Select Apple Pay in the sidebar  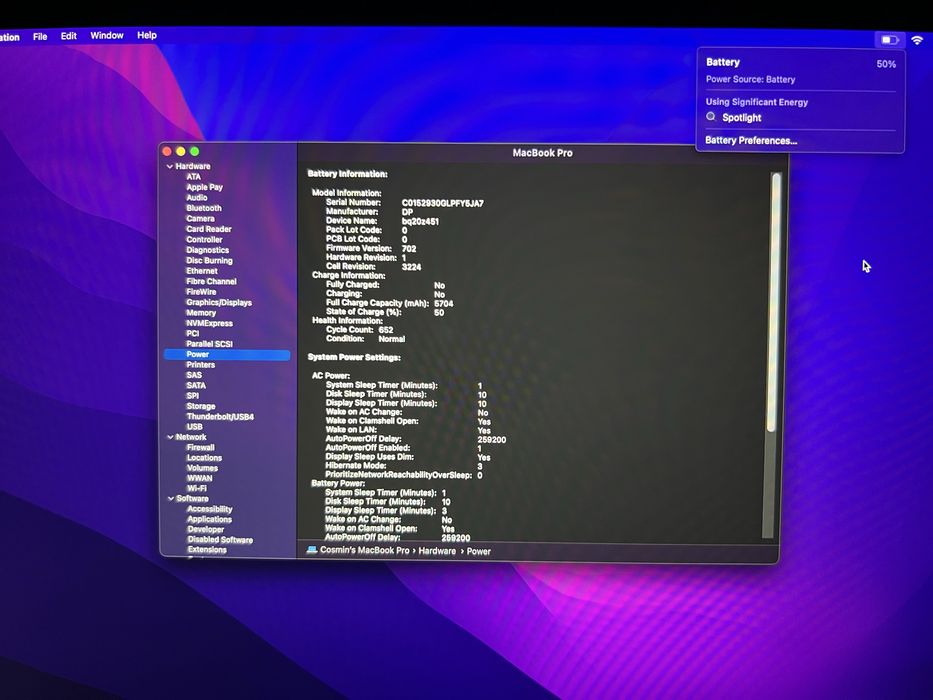click(204, 187)
